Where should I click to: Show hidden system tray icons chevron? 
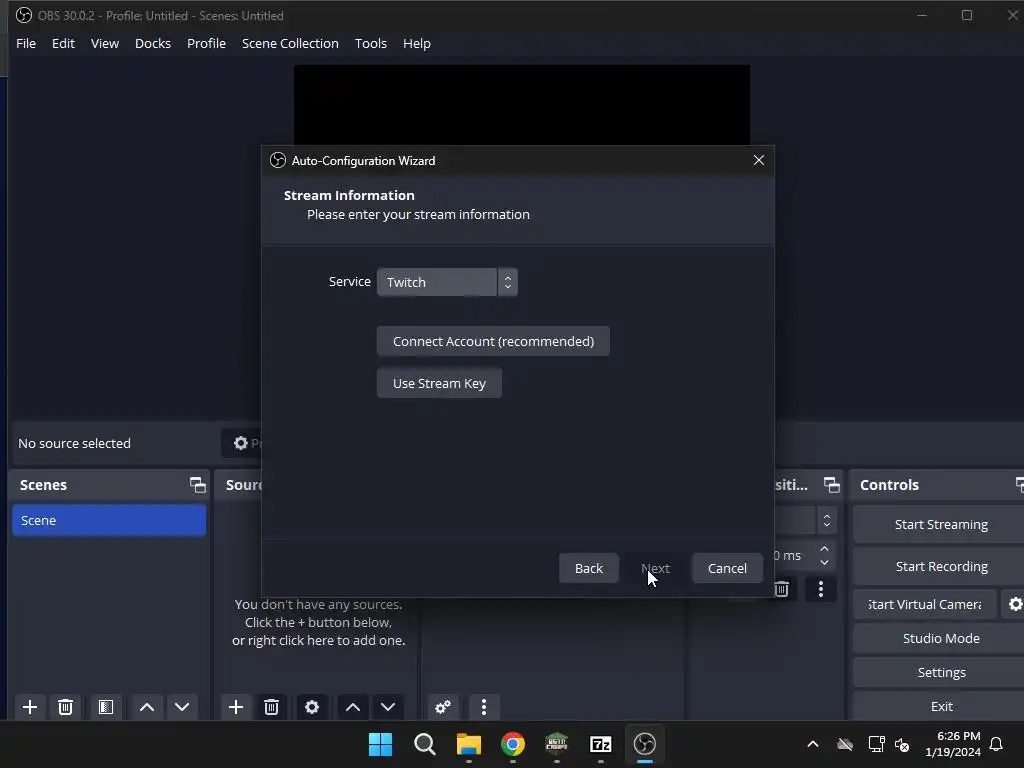point(812,744)
